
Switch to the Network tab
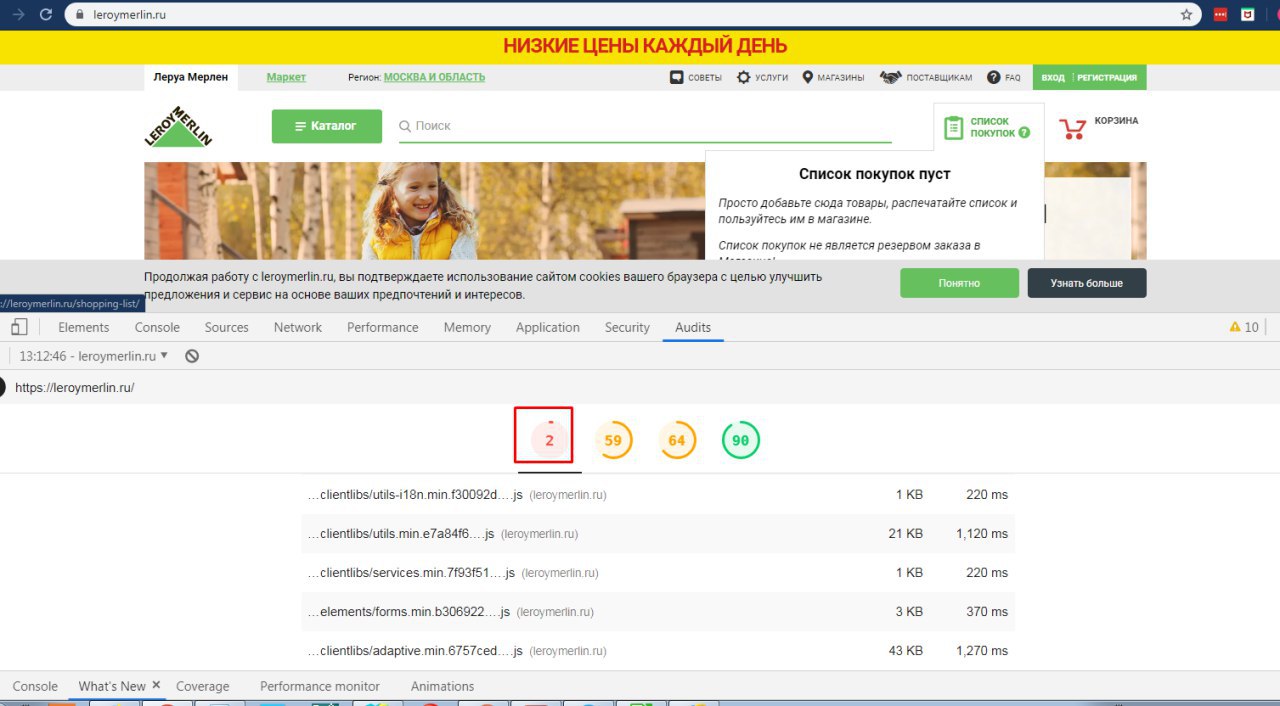pyautogui.click(x=298, y=327)
